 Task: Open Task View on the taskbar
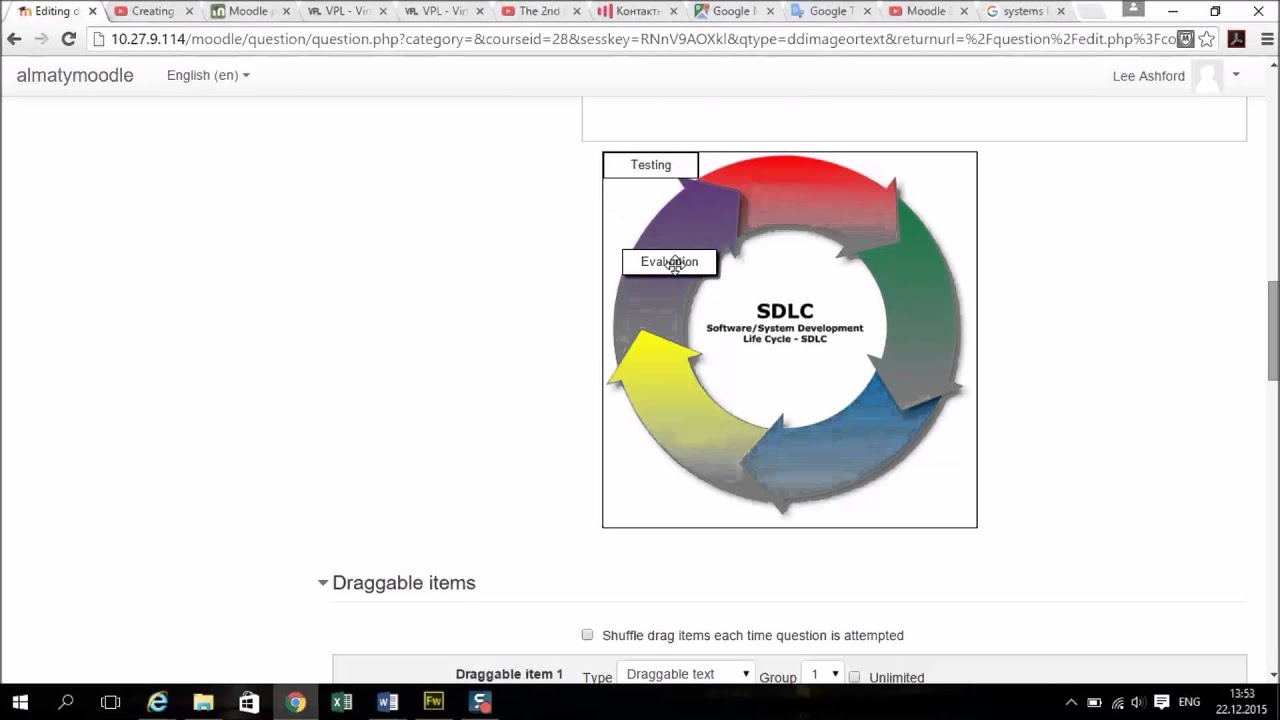point(111,702)
